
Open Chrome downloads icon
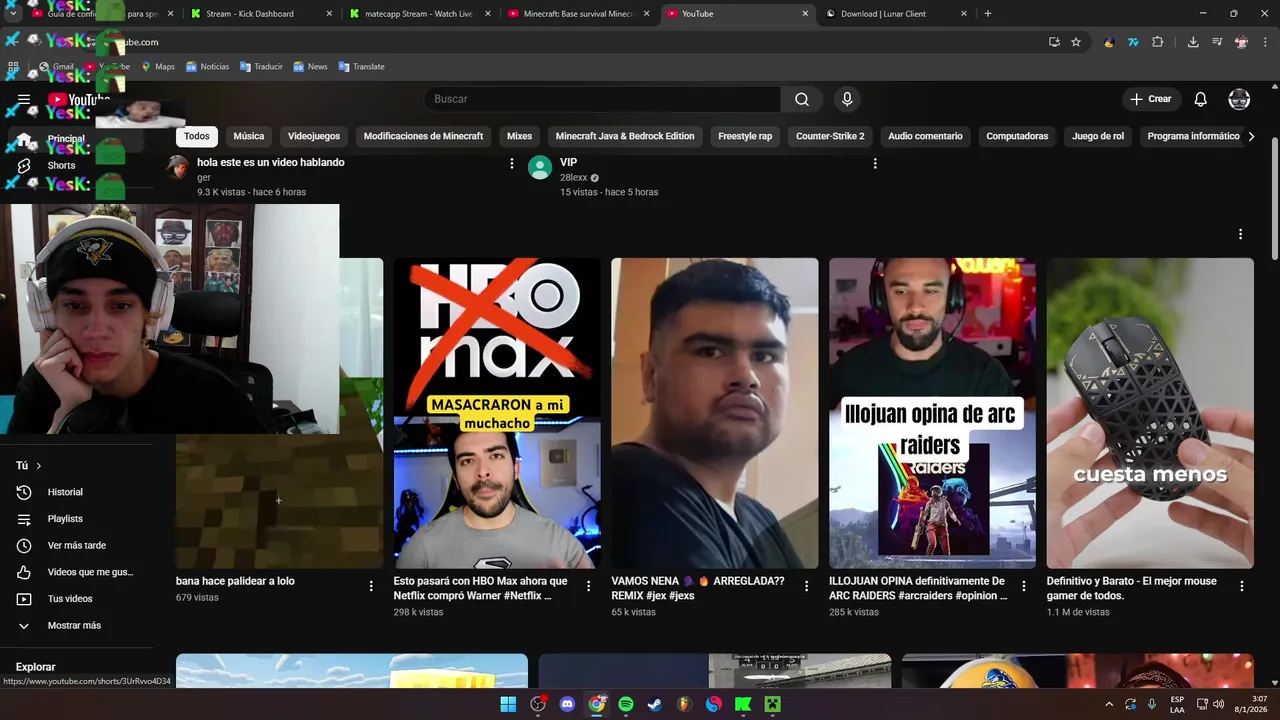point(1193,42)
